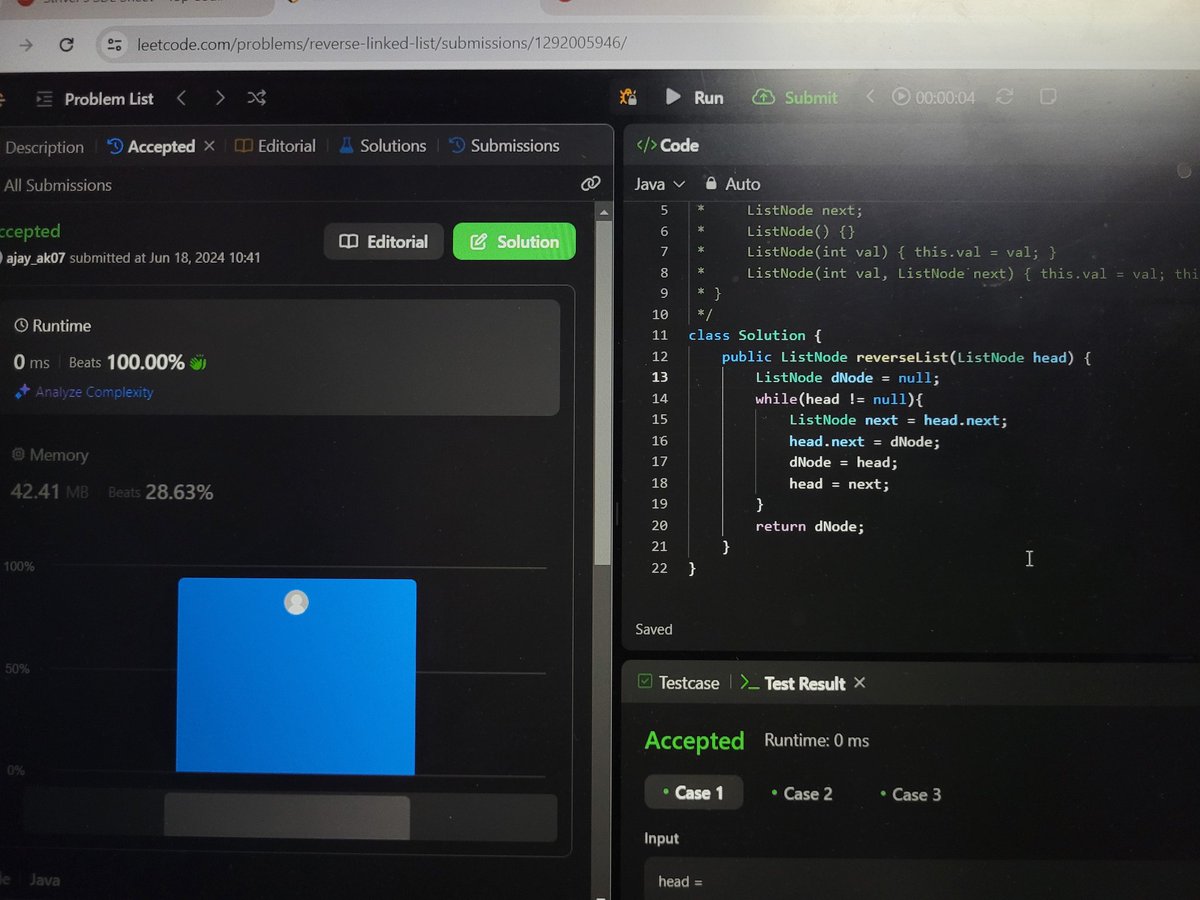Click the blue runtime distribution bar
Image resolution: width=1200 pixels, height=900 pixels.
[296, 677]
